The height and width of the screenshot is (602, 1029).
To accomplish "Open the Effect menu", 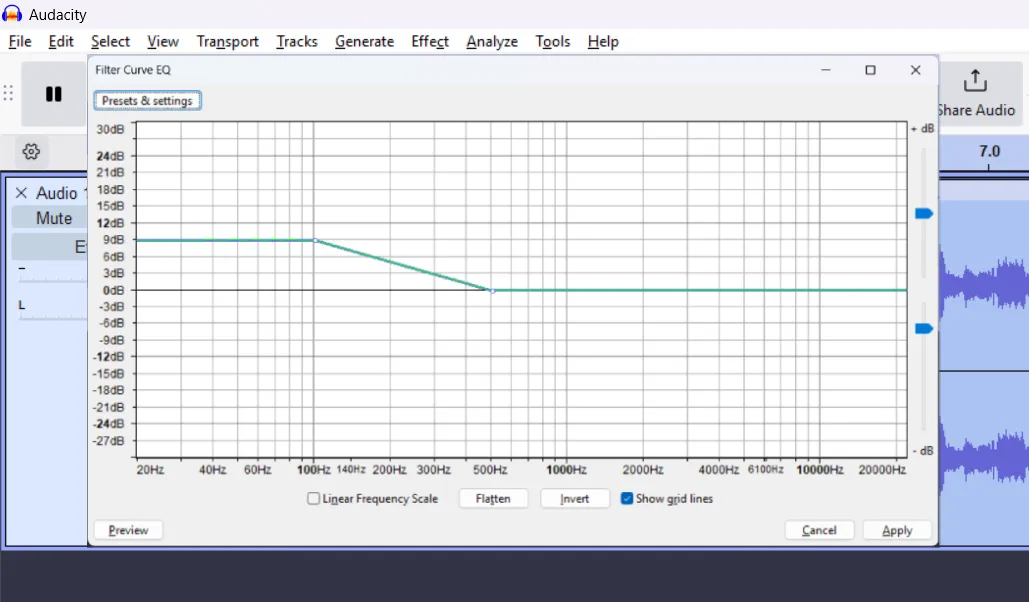I will [x=430, y=41].
